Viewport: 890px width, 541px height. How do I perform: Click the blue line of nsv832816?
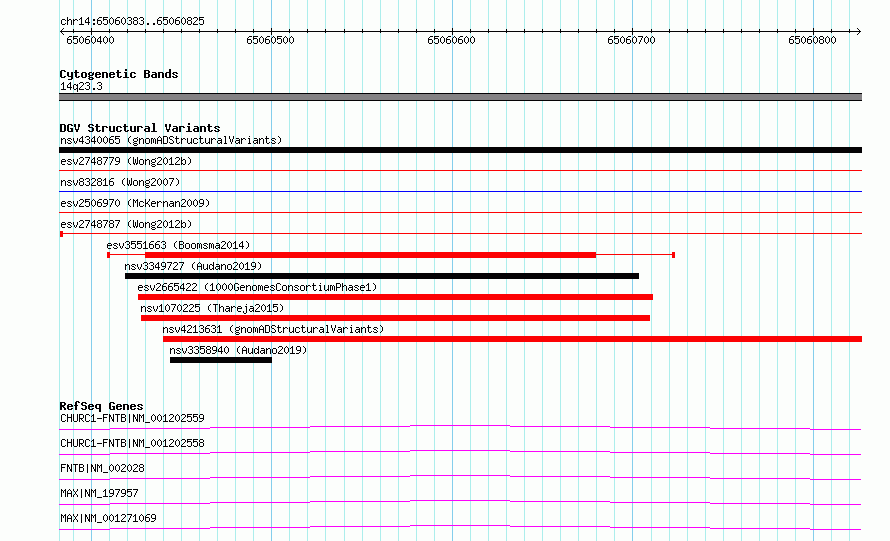(460, 191)
